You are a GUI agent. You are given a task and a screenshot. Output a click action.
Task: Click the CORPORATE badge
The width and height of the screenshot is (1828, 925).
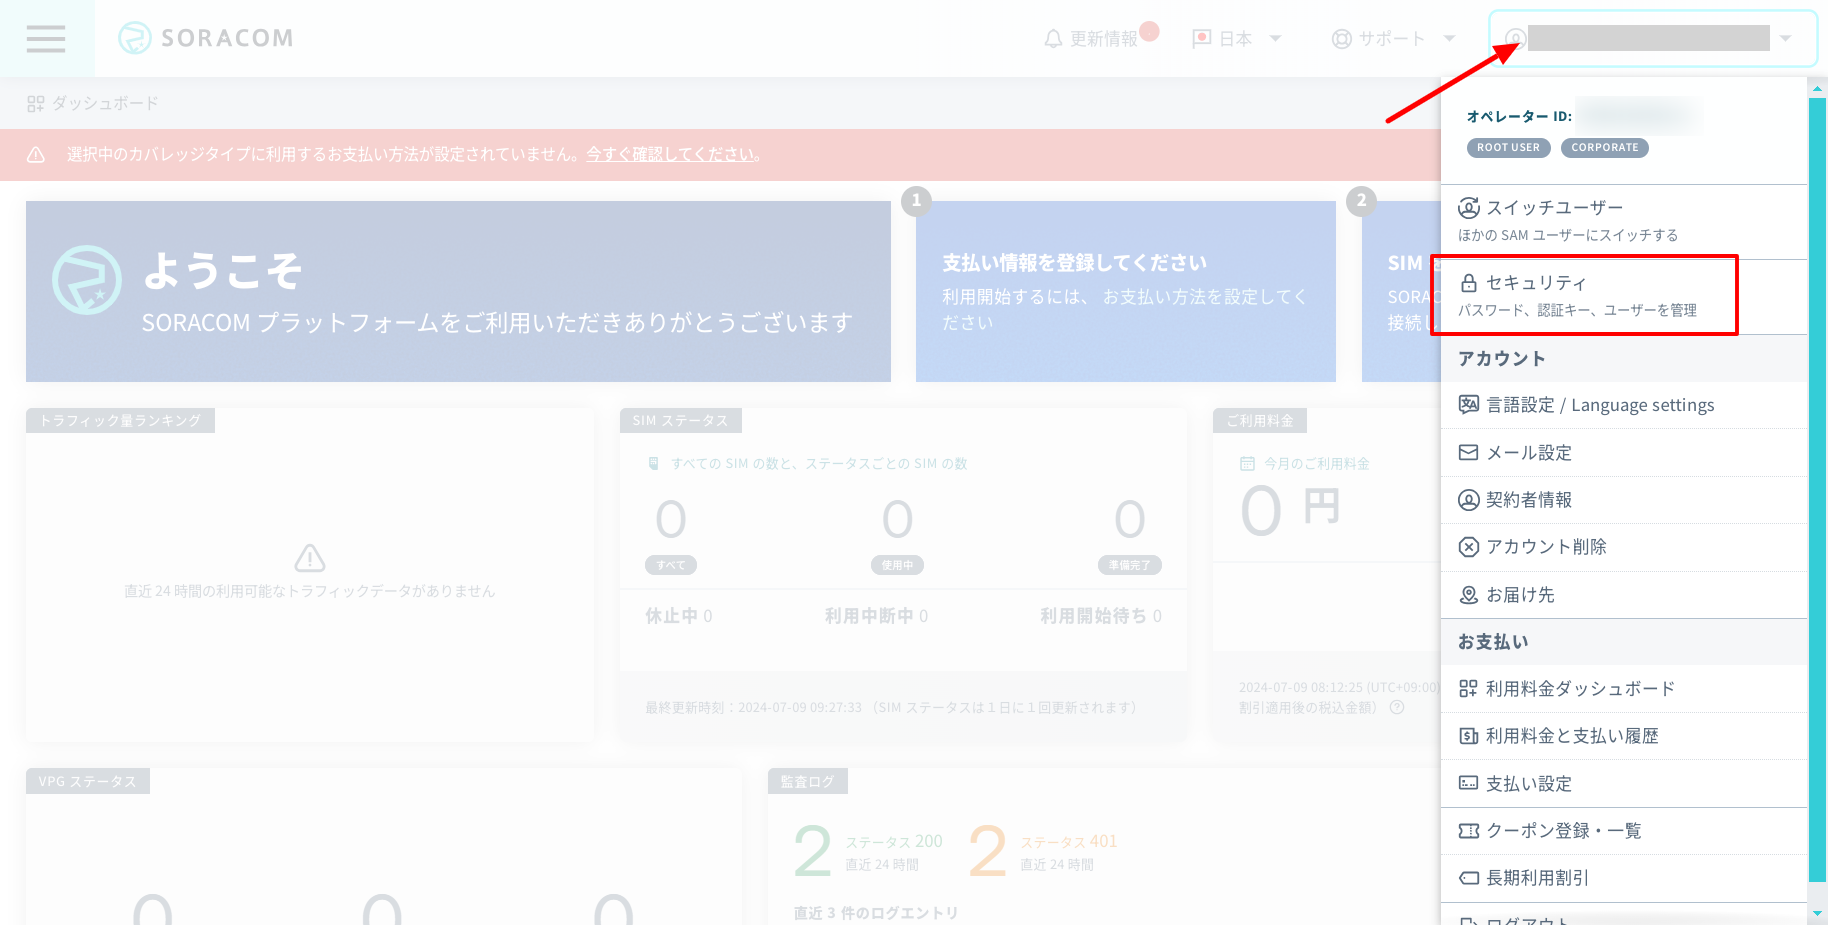[x=1604, y=148]
